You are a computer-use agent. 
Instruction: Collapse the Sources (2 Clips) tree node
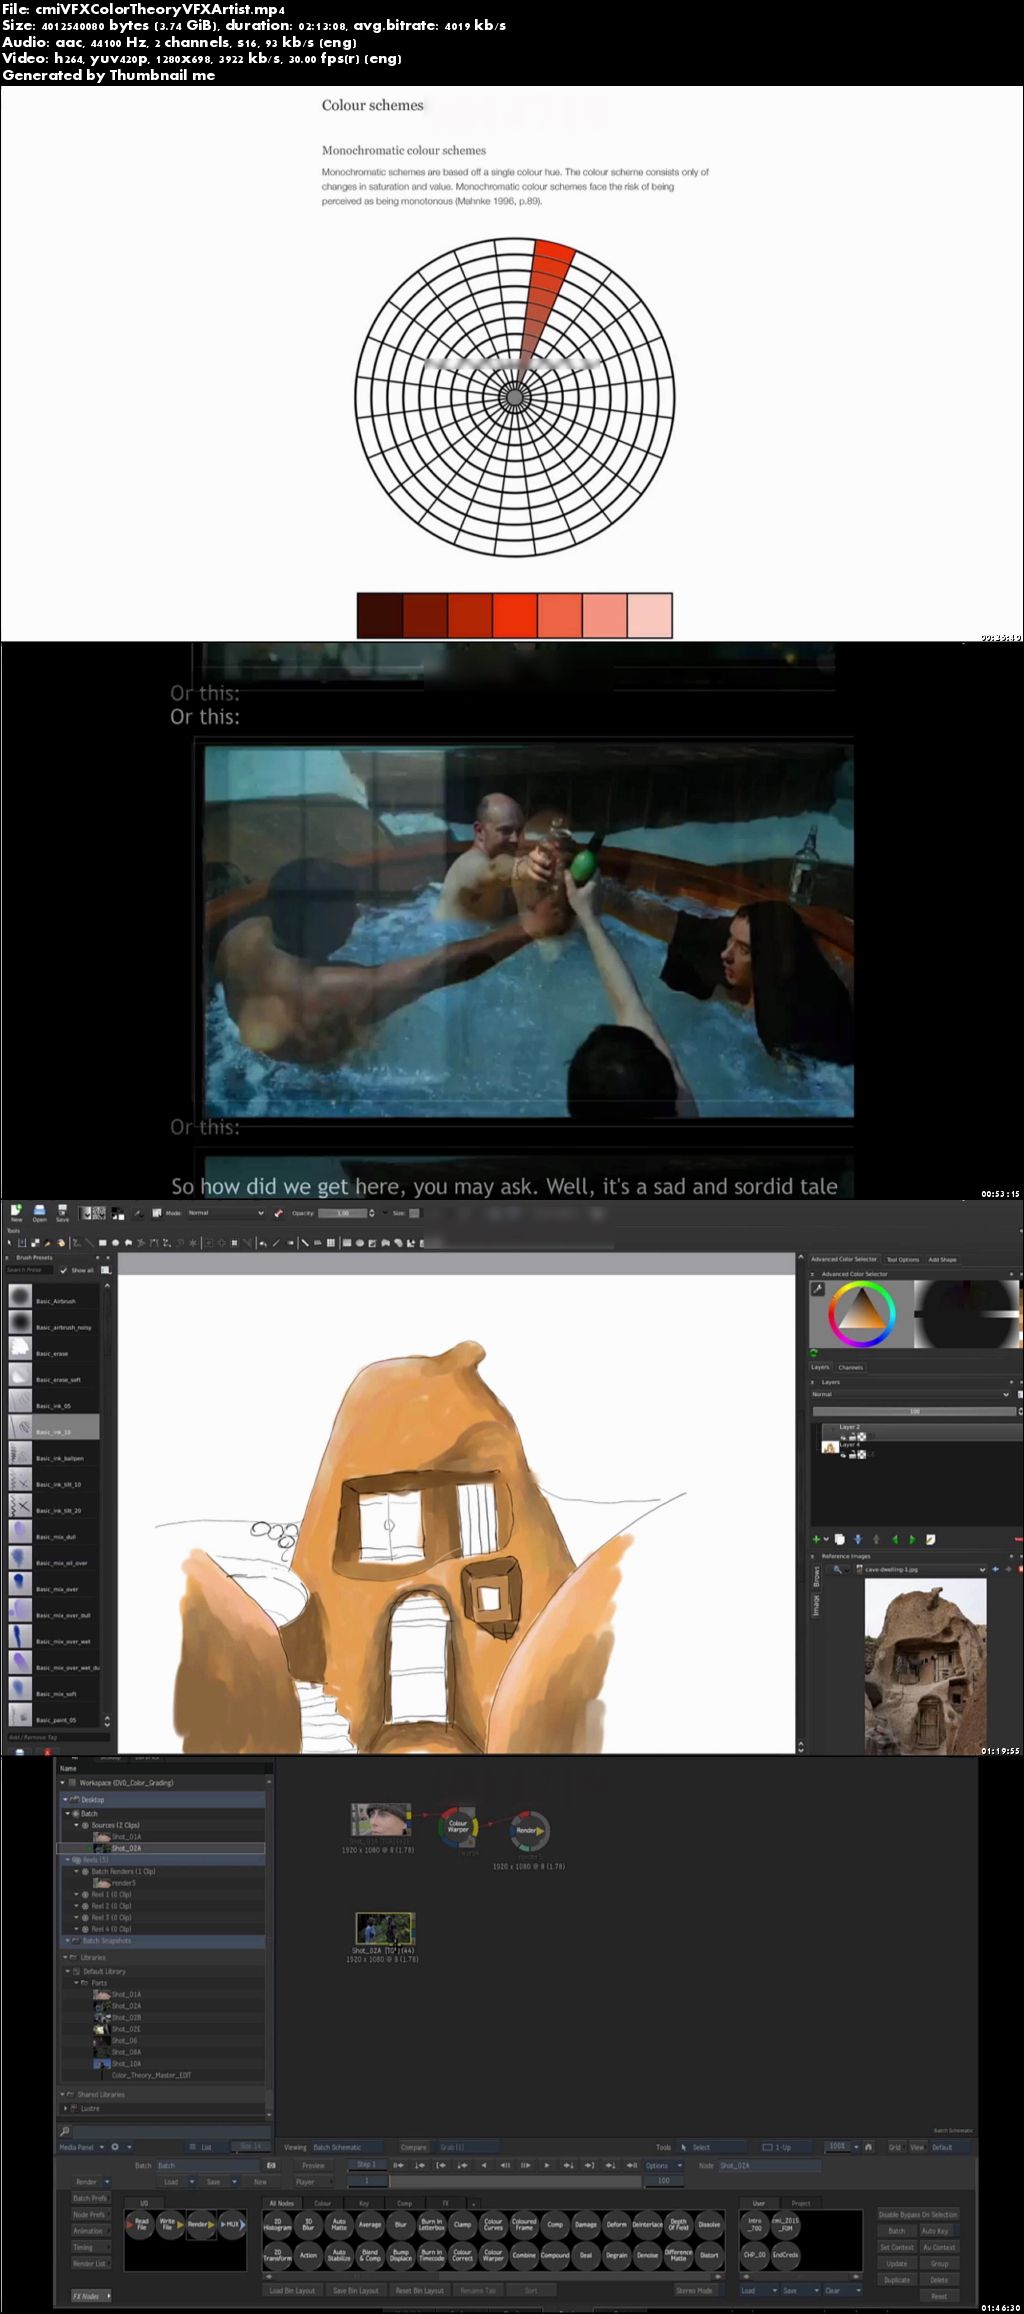(x=76, y=1825)
